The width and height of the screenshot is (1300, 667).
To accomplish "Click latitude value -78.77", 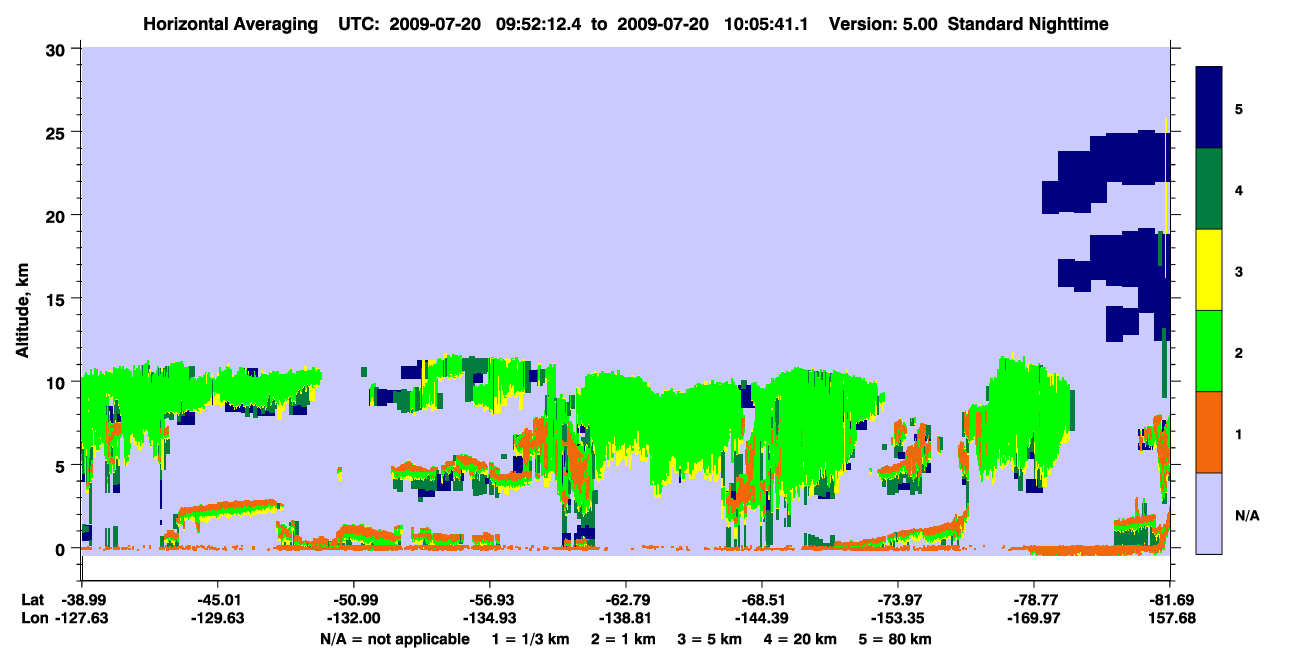I will coord(1034,600).
